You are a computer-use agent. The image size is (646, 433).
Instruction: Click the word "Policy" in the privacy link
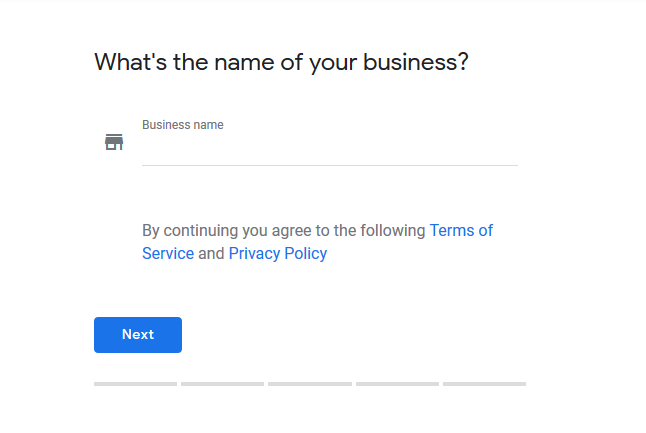[306, 254]
